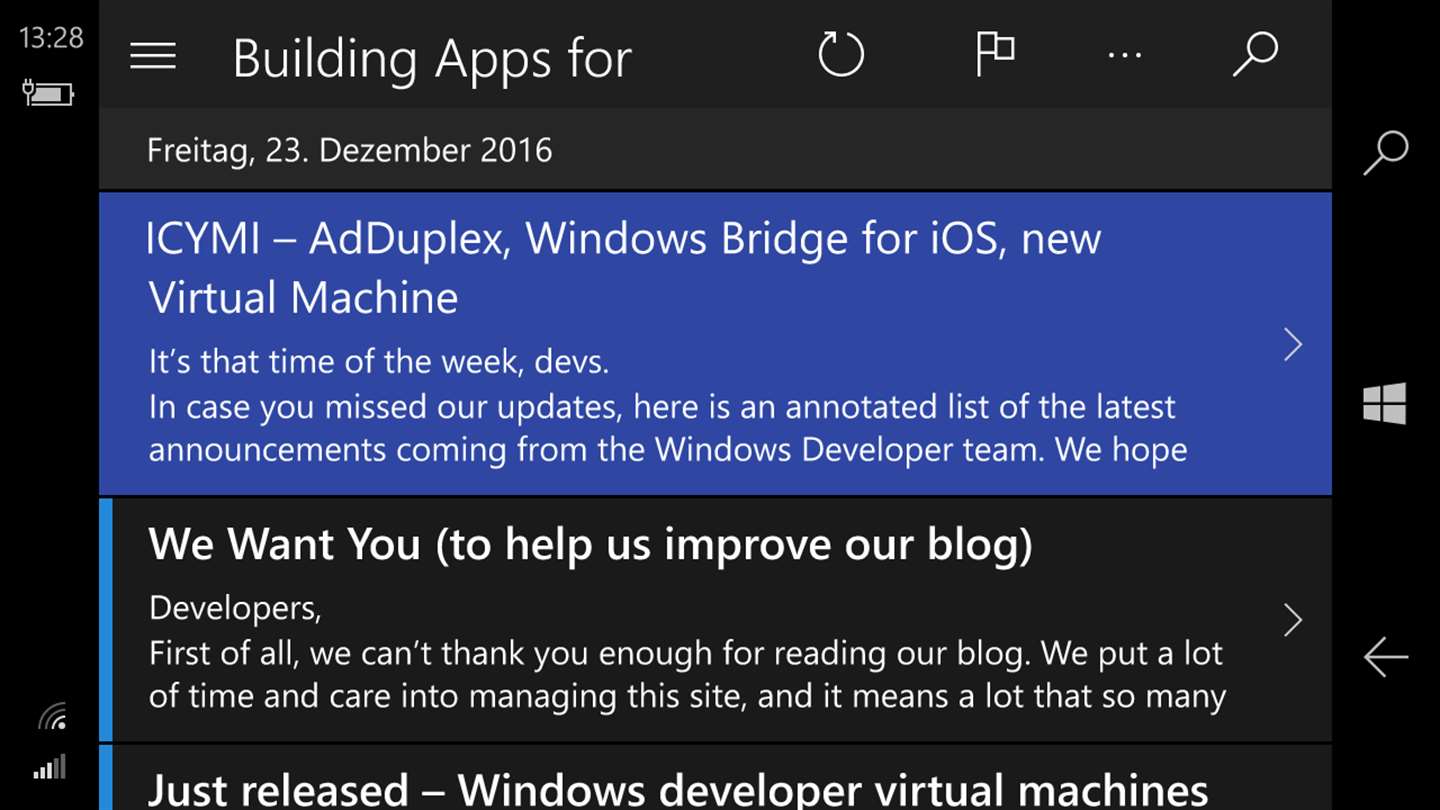Open "Just released – Windows developer virtual machines"
The image size is (1440, 810).
(x=678, y=789)
